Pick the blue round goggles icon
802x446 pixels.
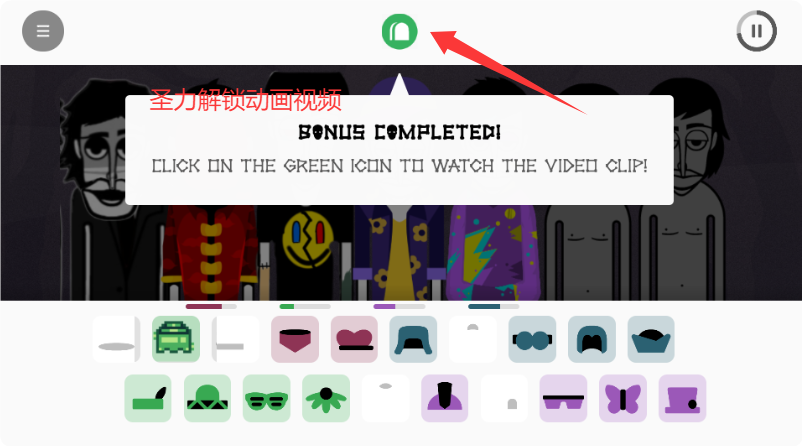tap(532, 339)
